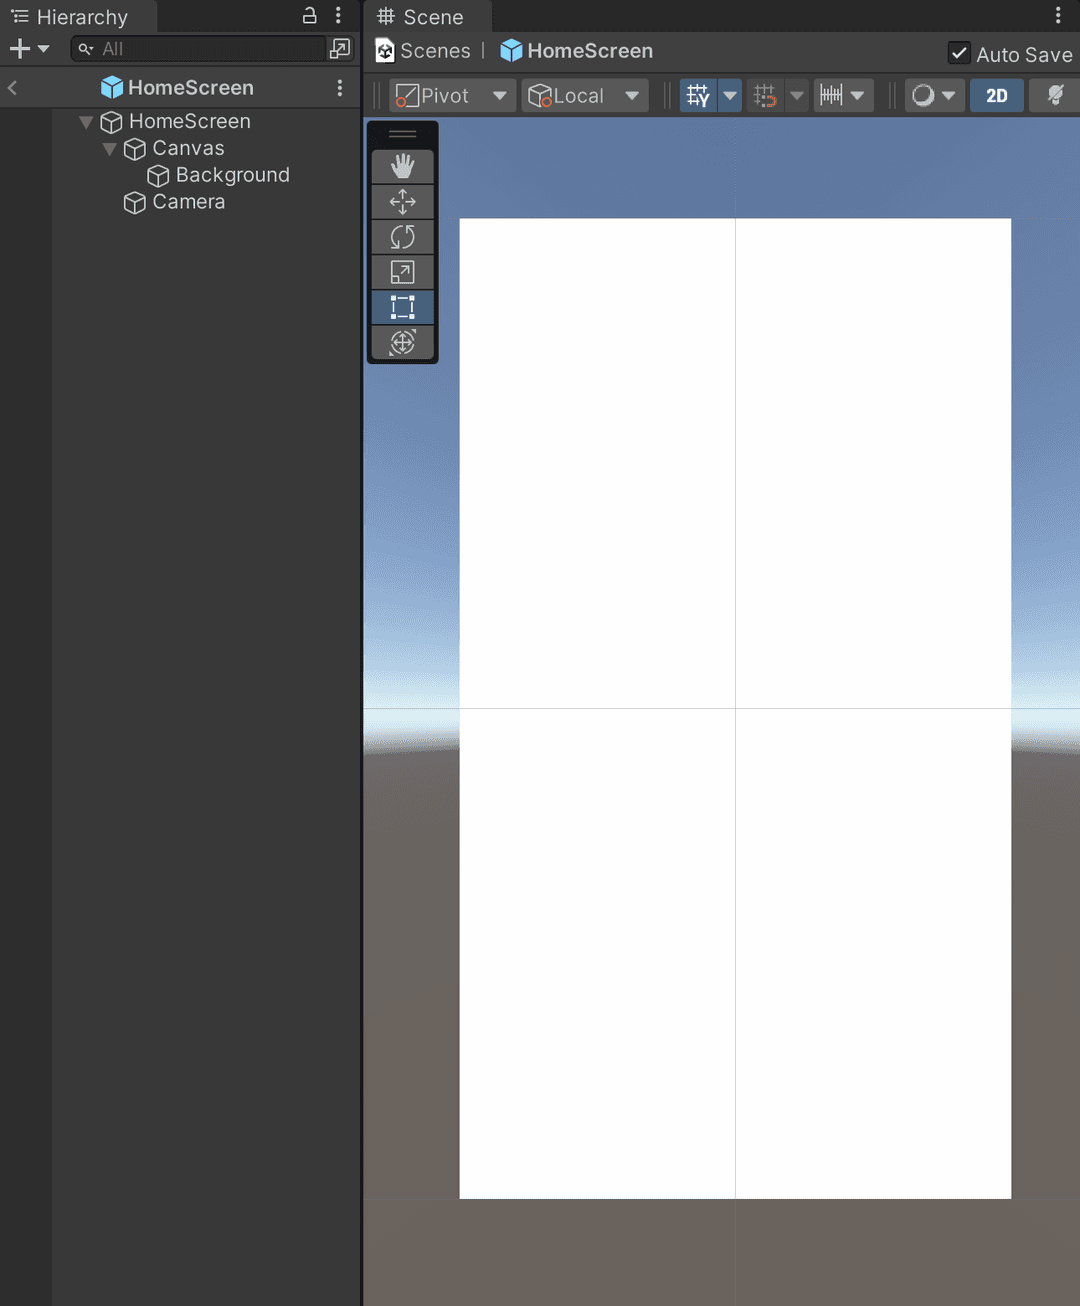Screen dimensions: 1080x1306
Task: Open the scene picker search icon
Action: (x=340, y=48)
